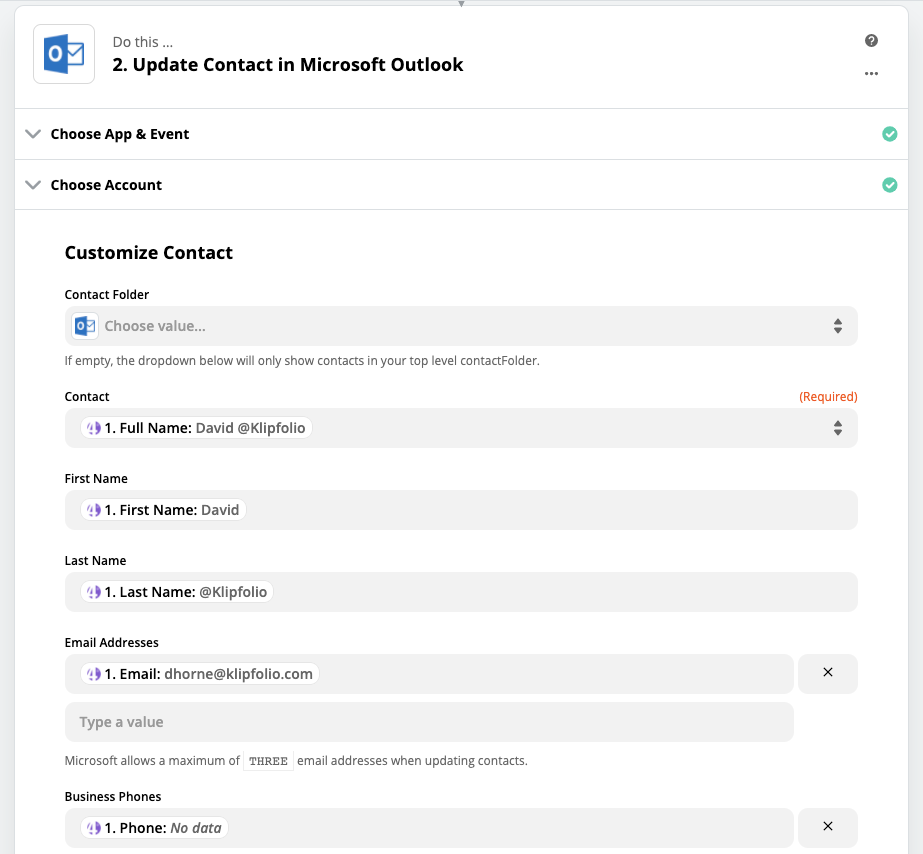Image resolution: width=923 pixels, height=854 pixels.
Task: Click Outlook icon inside Contact Folder field
Action: click(x=85, y=326)
